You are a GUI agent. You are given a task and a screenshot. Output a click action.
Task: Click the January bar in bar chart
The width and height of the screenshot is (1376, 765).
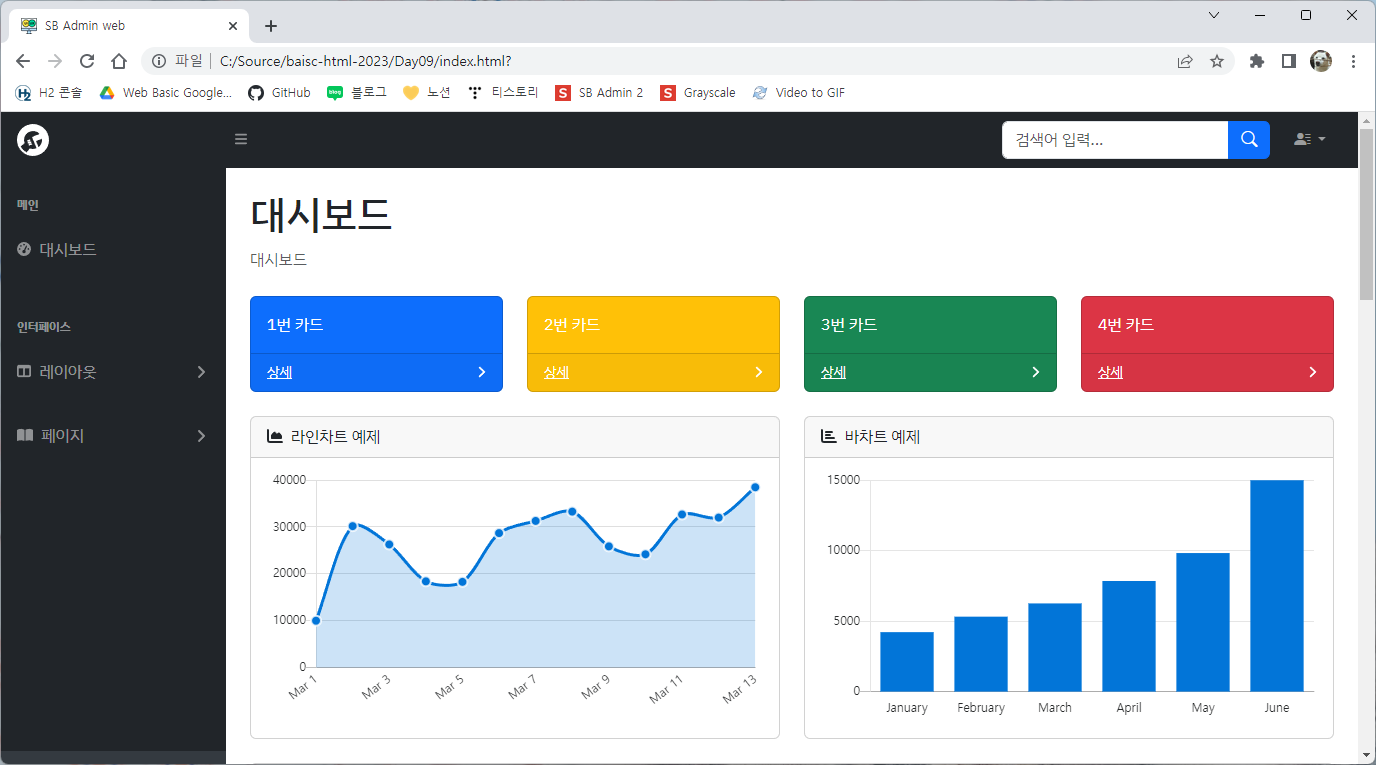907,661
